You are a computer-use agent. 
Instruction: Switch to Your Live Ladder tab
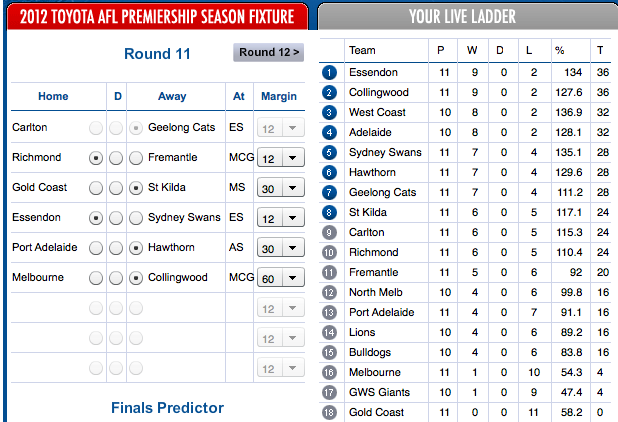coord(468,17)
